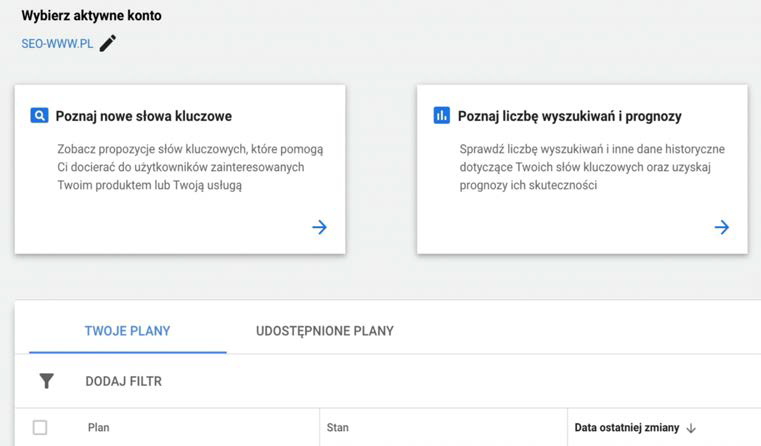Click the pencil icon to edit account

pos(108,43)
